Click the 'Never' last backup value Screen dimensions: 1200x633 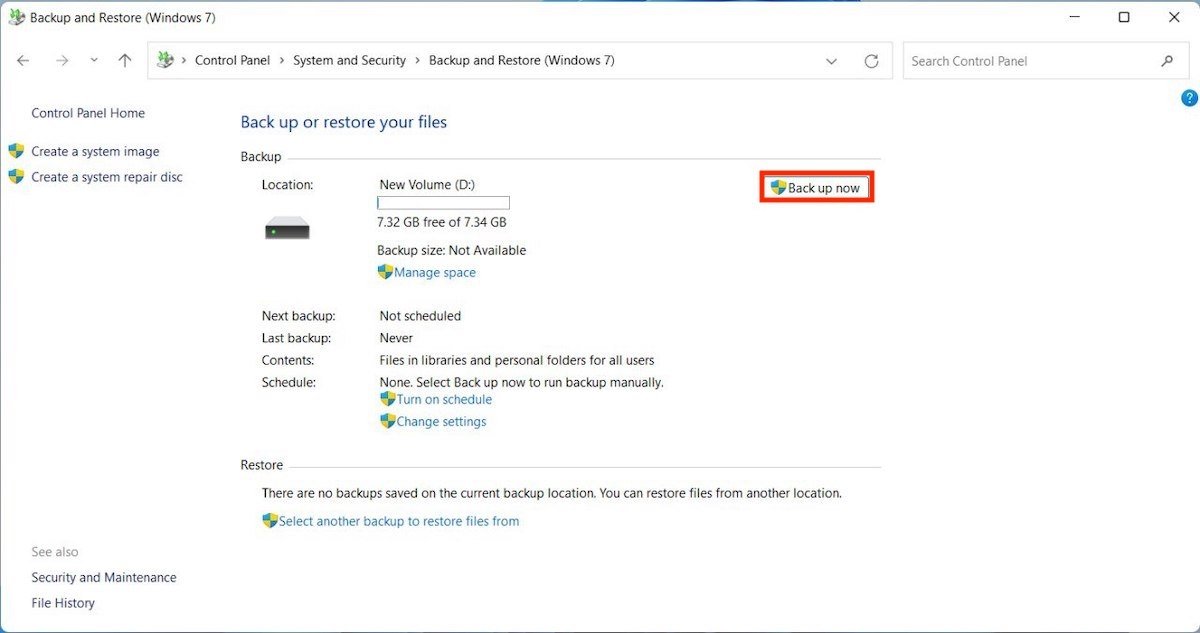point(396,338)
